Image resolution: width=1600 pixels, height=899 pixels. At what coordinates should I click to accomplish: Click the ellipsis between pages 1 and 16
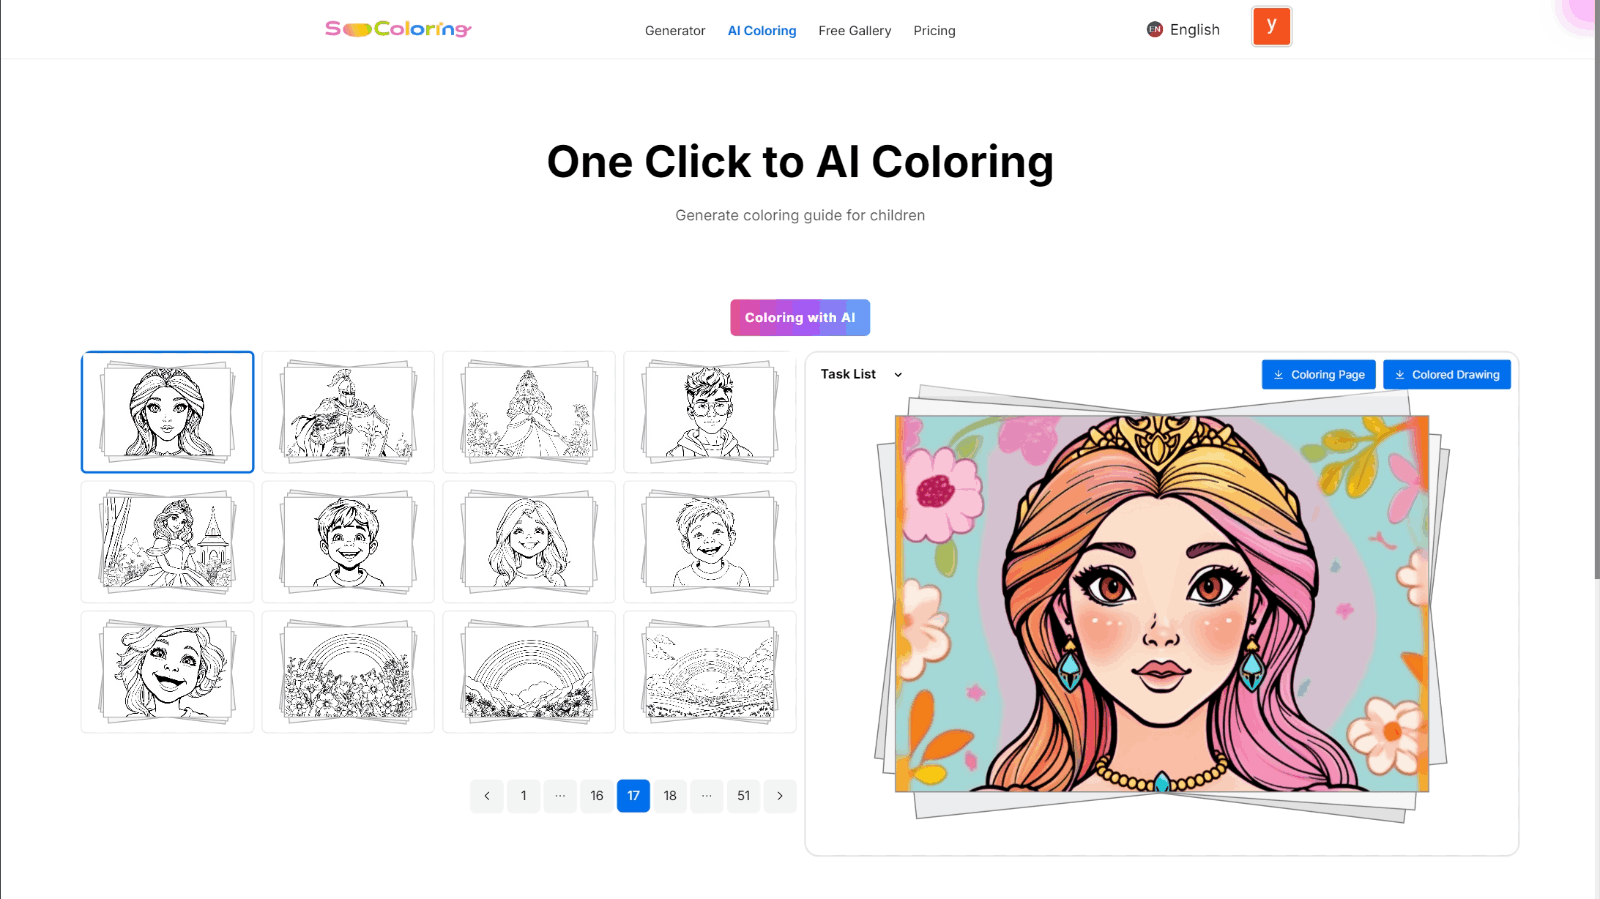tap(560, 796)
